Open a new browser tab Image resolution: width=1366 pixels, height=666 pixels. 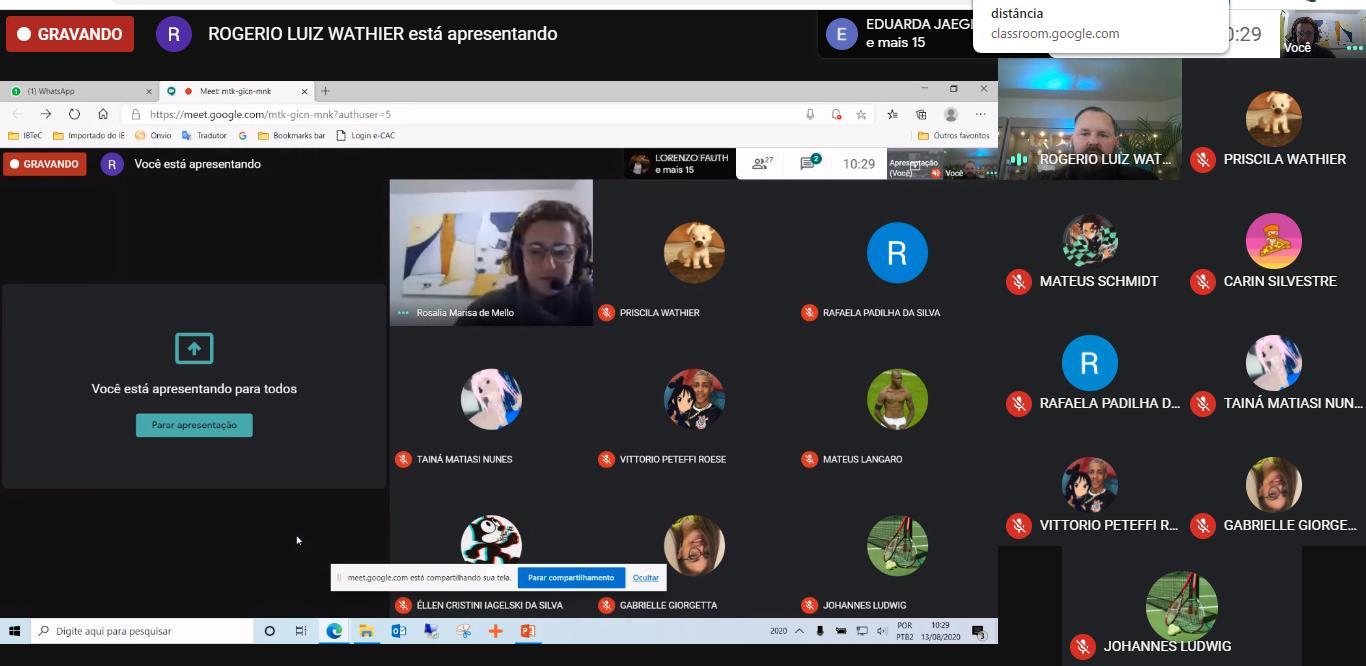point(325,91)
